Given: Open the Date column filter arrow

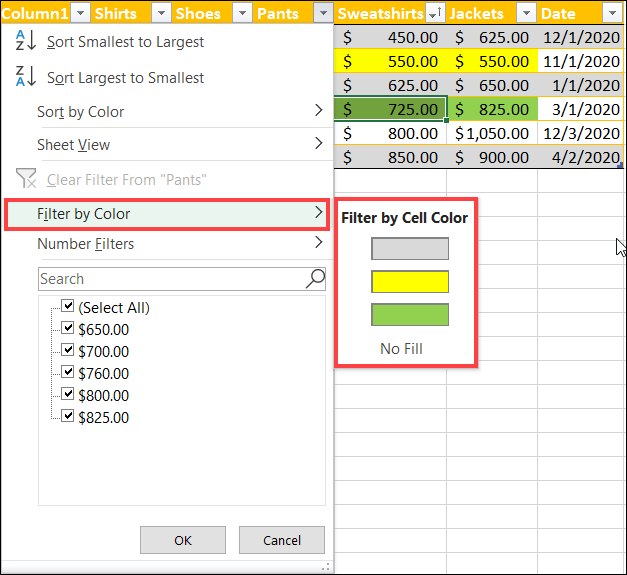Looking at the screenshot, I should point(612,14).
